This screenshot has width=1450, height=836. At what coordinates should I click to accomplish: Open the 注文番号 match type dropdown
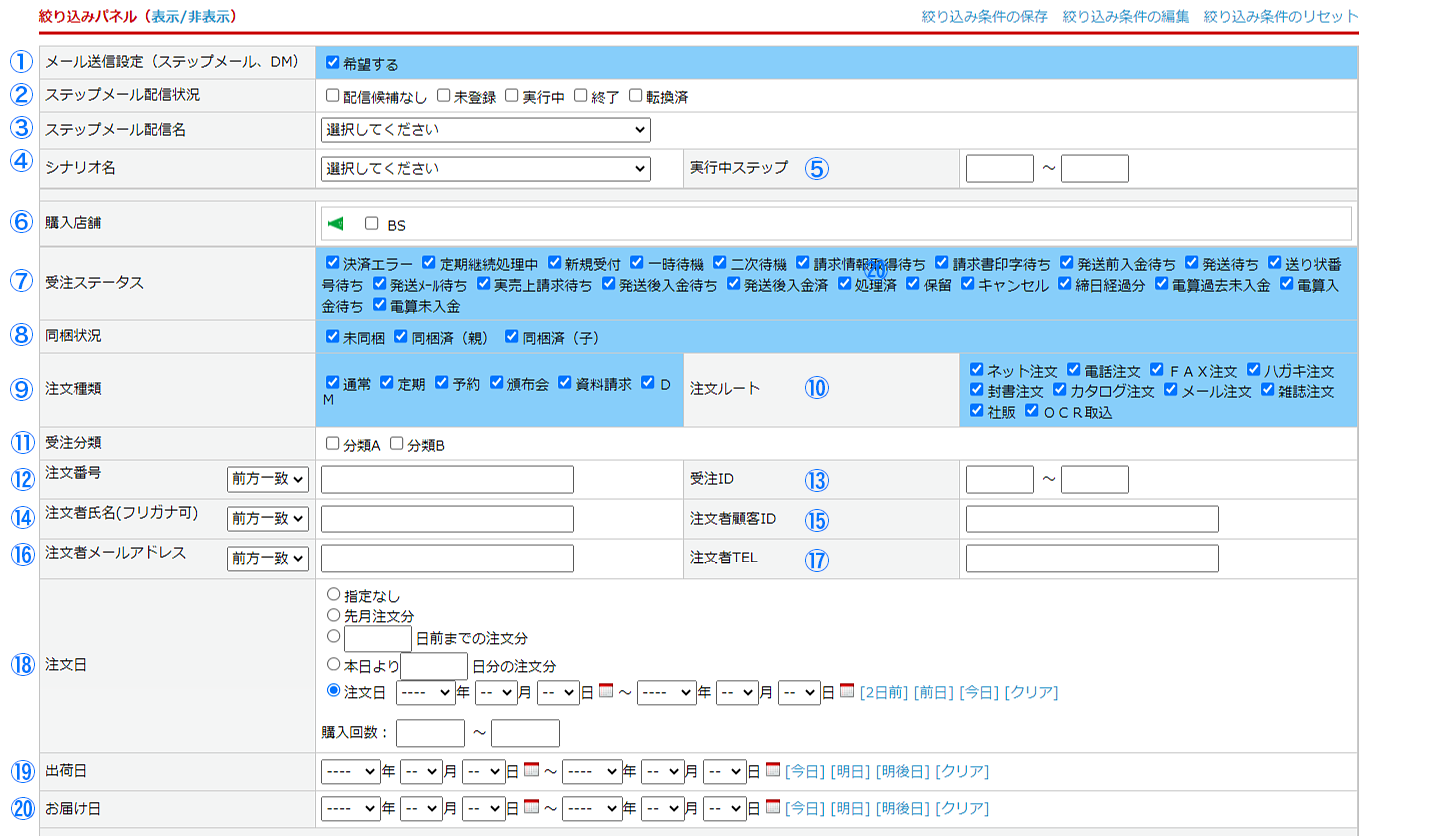[268, 480]
